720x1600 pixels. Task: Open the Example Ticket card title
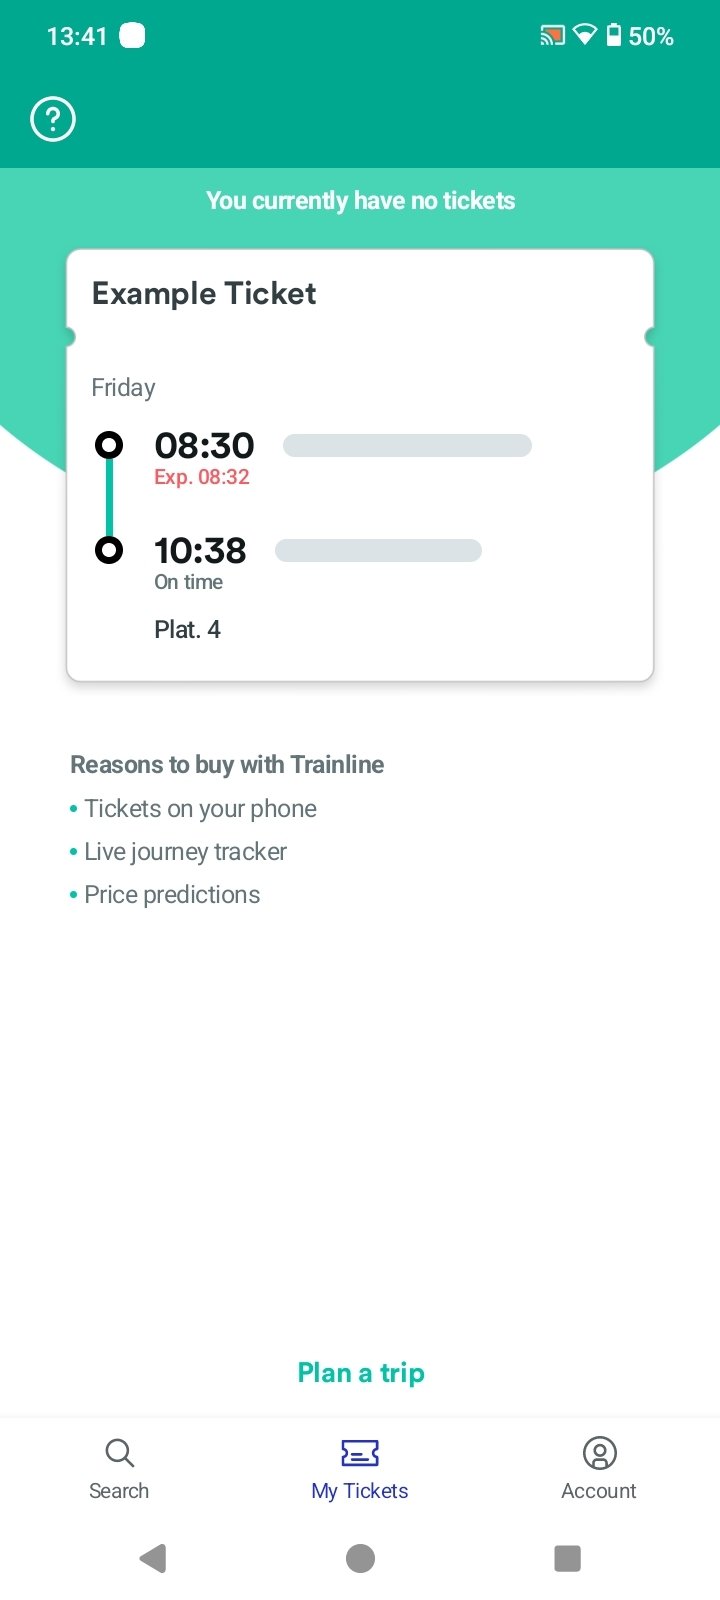point(204,293)
